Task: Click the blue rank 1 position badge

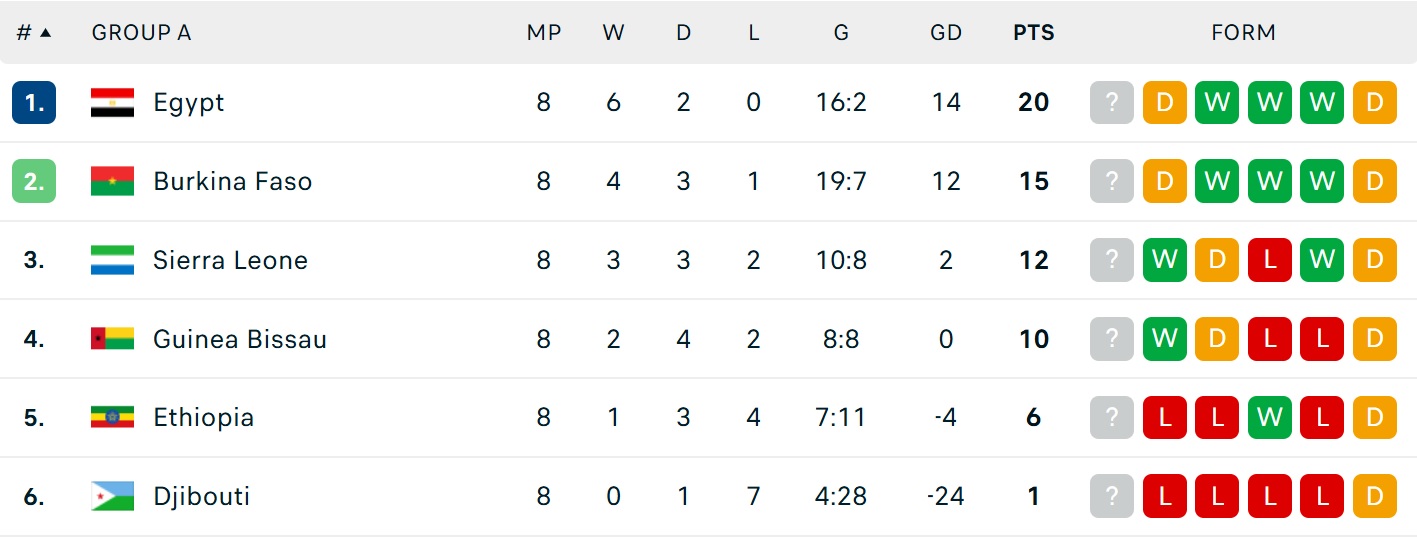Action: tap(34, 102)
